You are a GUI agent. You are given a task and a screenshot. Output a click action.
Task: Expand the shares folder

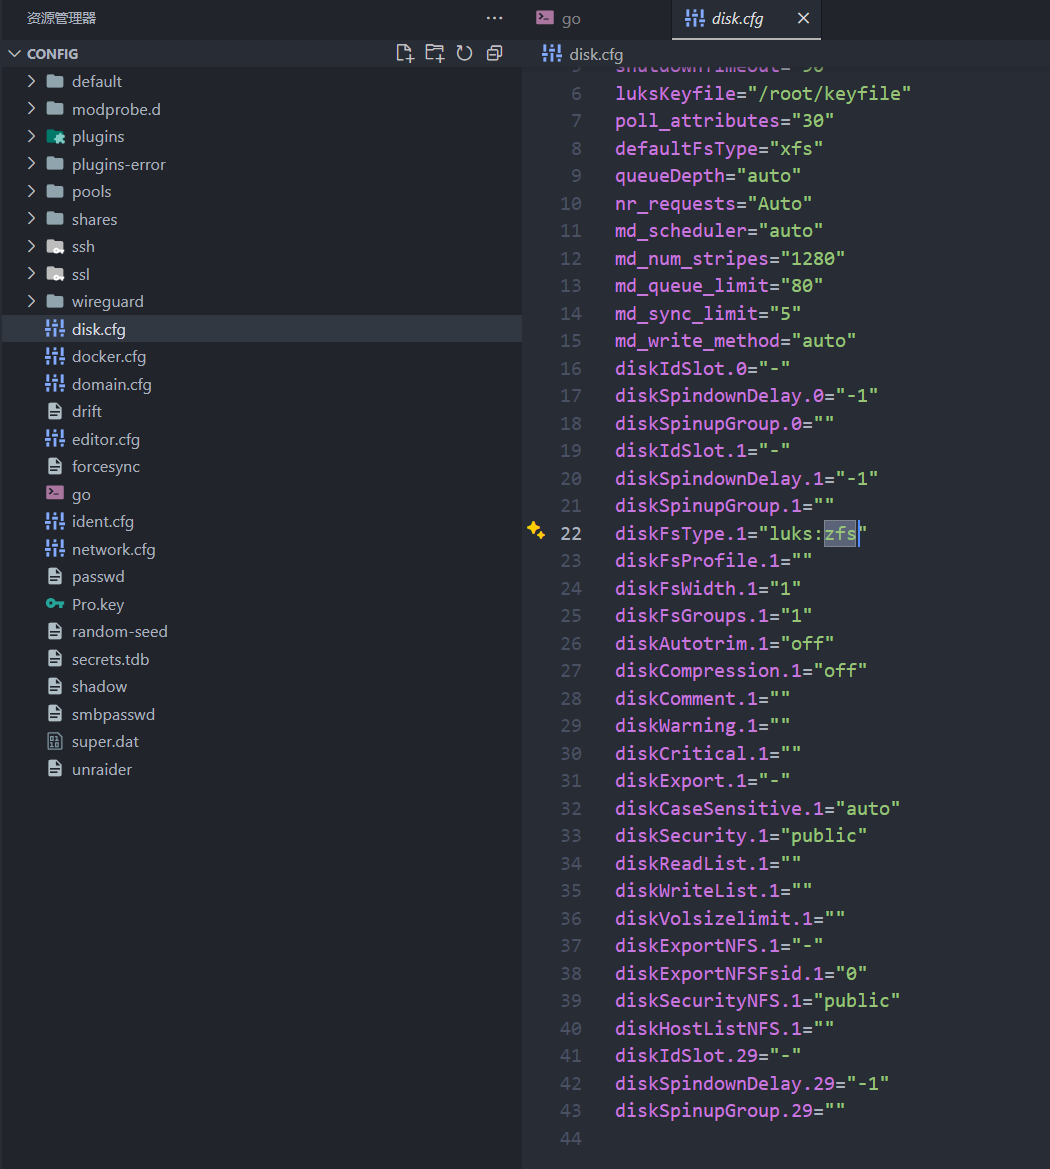tap(31, 219)
